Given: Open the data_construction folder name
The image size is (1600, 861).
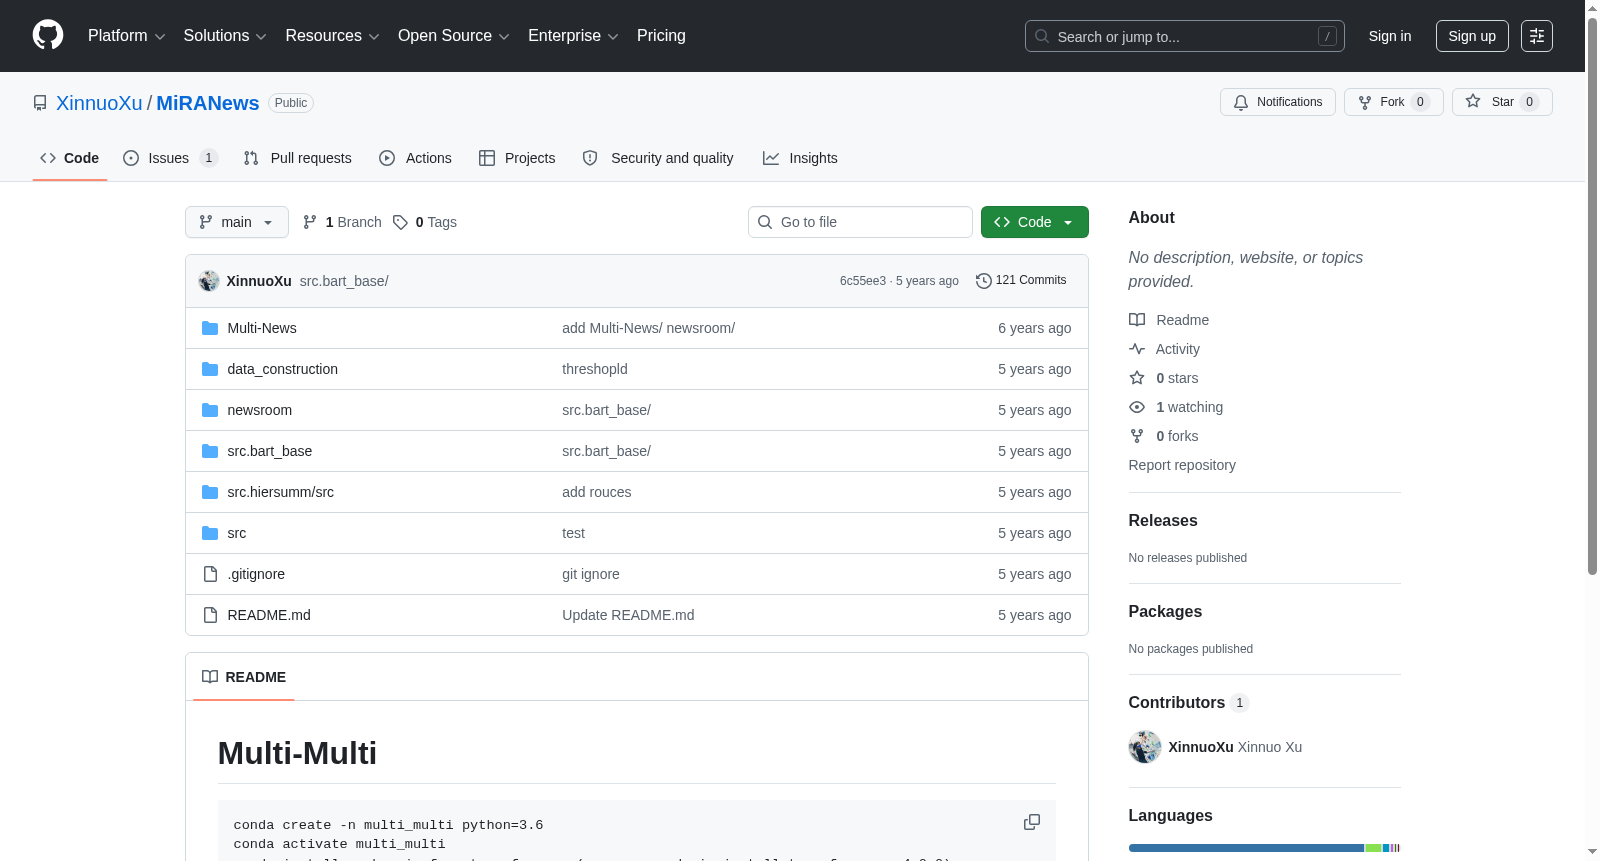Looking at the screenshot, I should tap(283, 369).
